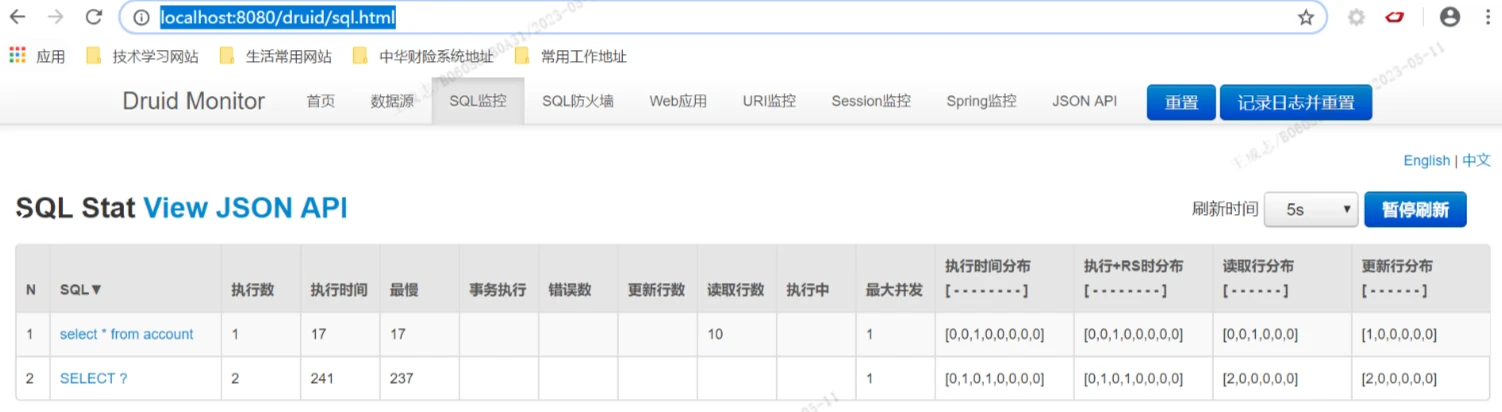Open the 技术学习网站 bookmark folder
The width and height of the screenshot is (1502, 412).
(142, 56)
